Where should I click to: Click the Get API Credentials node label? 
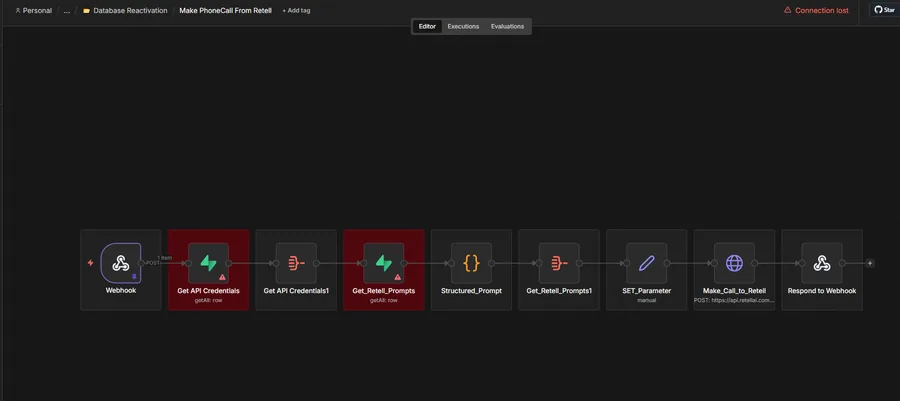coord(208,291)
